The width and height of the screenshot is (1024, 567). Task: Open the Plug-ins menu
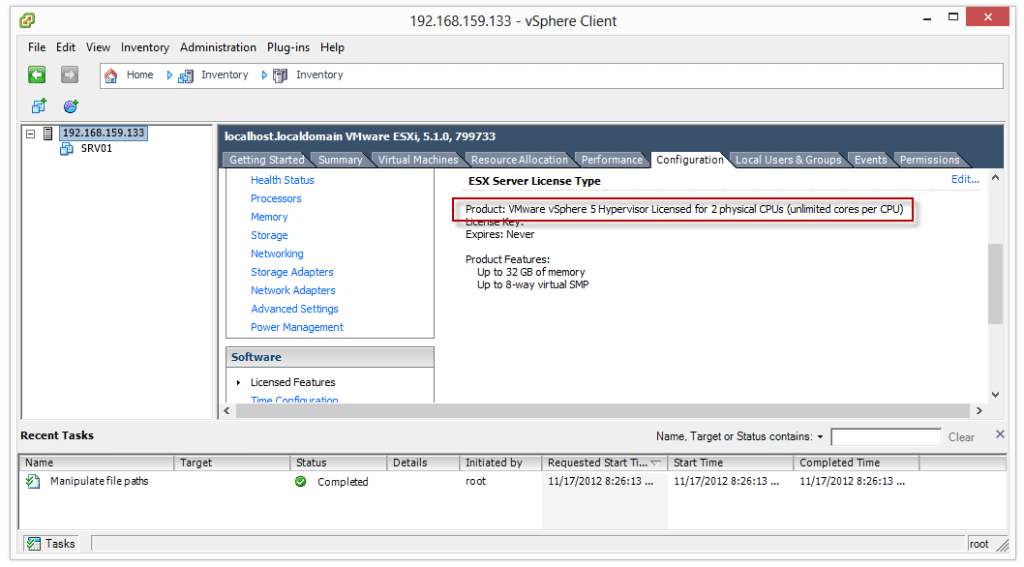[289, 47]
